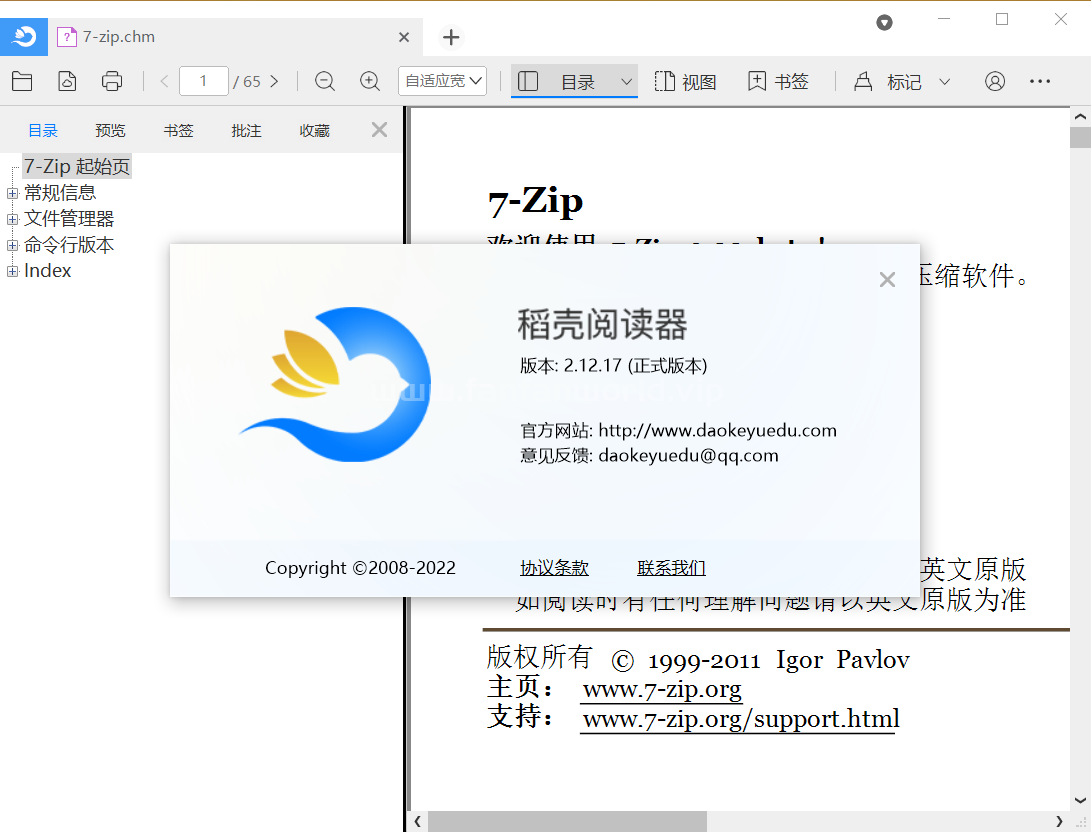Go to previous page arrow
This screenshot has height=832, width=1091.
click(164, 81)
